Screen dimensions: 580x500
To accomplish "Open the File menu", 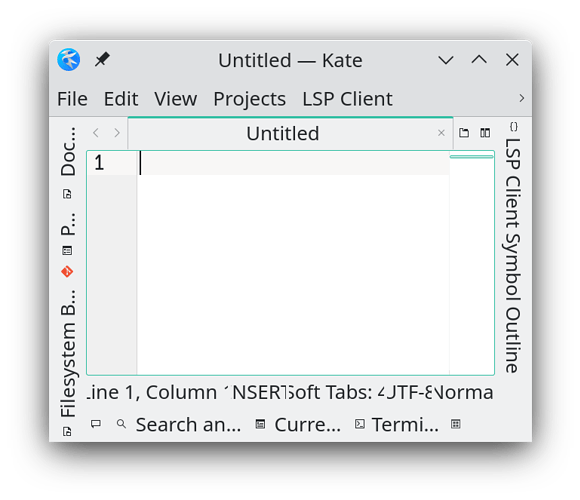I will point(72,99).
